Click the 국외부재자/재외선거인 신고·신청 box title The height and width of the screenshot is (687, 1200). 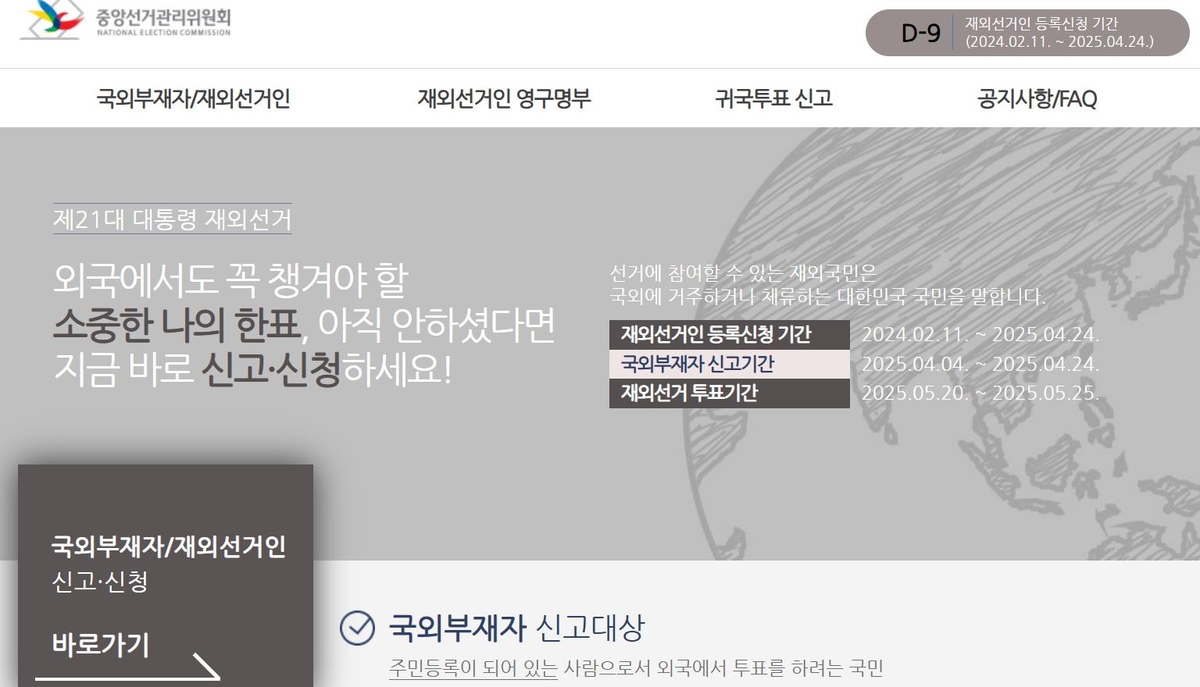tap(168, 548)
